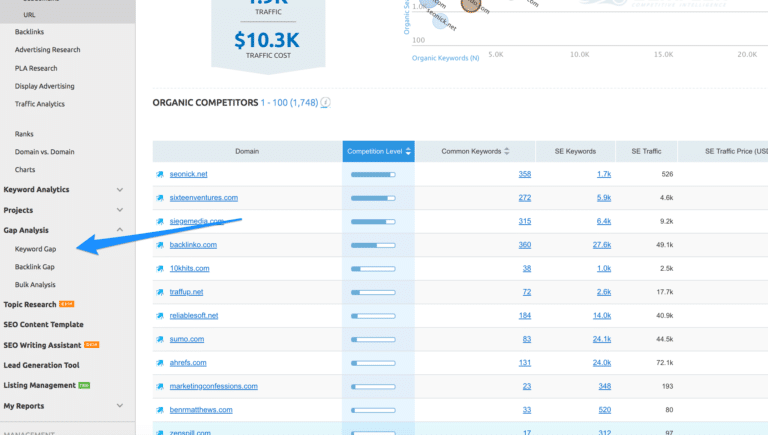
Task: Open Listing Management
Action: [40, 386]
